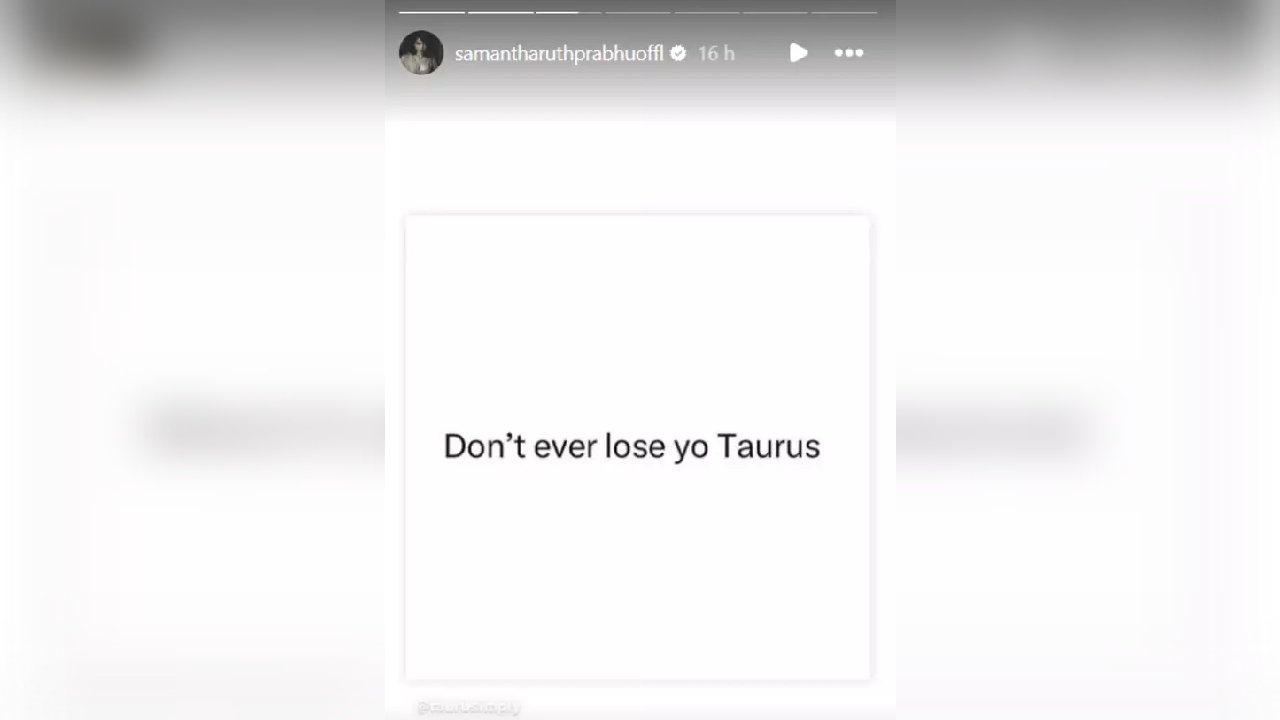Click the blue verified badge icon
The width and height of the screenshot is (1280, 720).
point(678,53)
